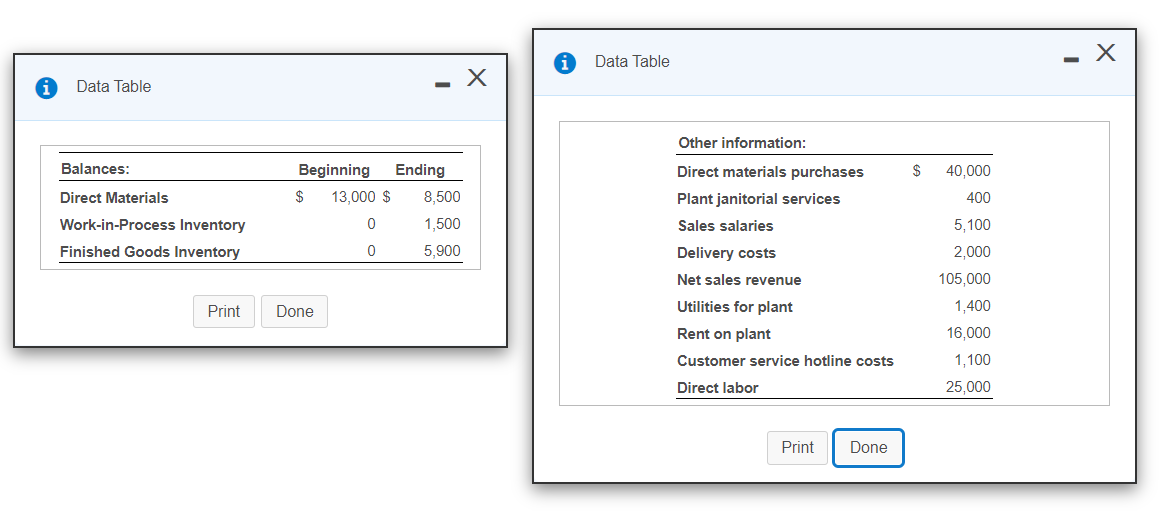Click the 'Utilities for plant' label
The height and width of the screenshot is (513, 1165).
[735, 307]
